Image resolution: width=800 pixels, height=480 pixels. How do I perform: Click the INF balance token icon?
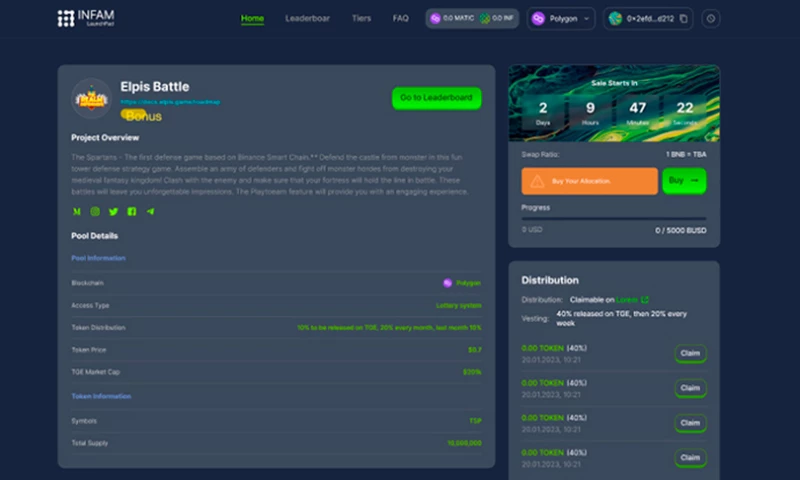[x=485, y=18]
